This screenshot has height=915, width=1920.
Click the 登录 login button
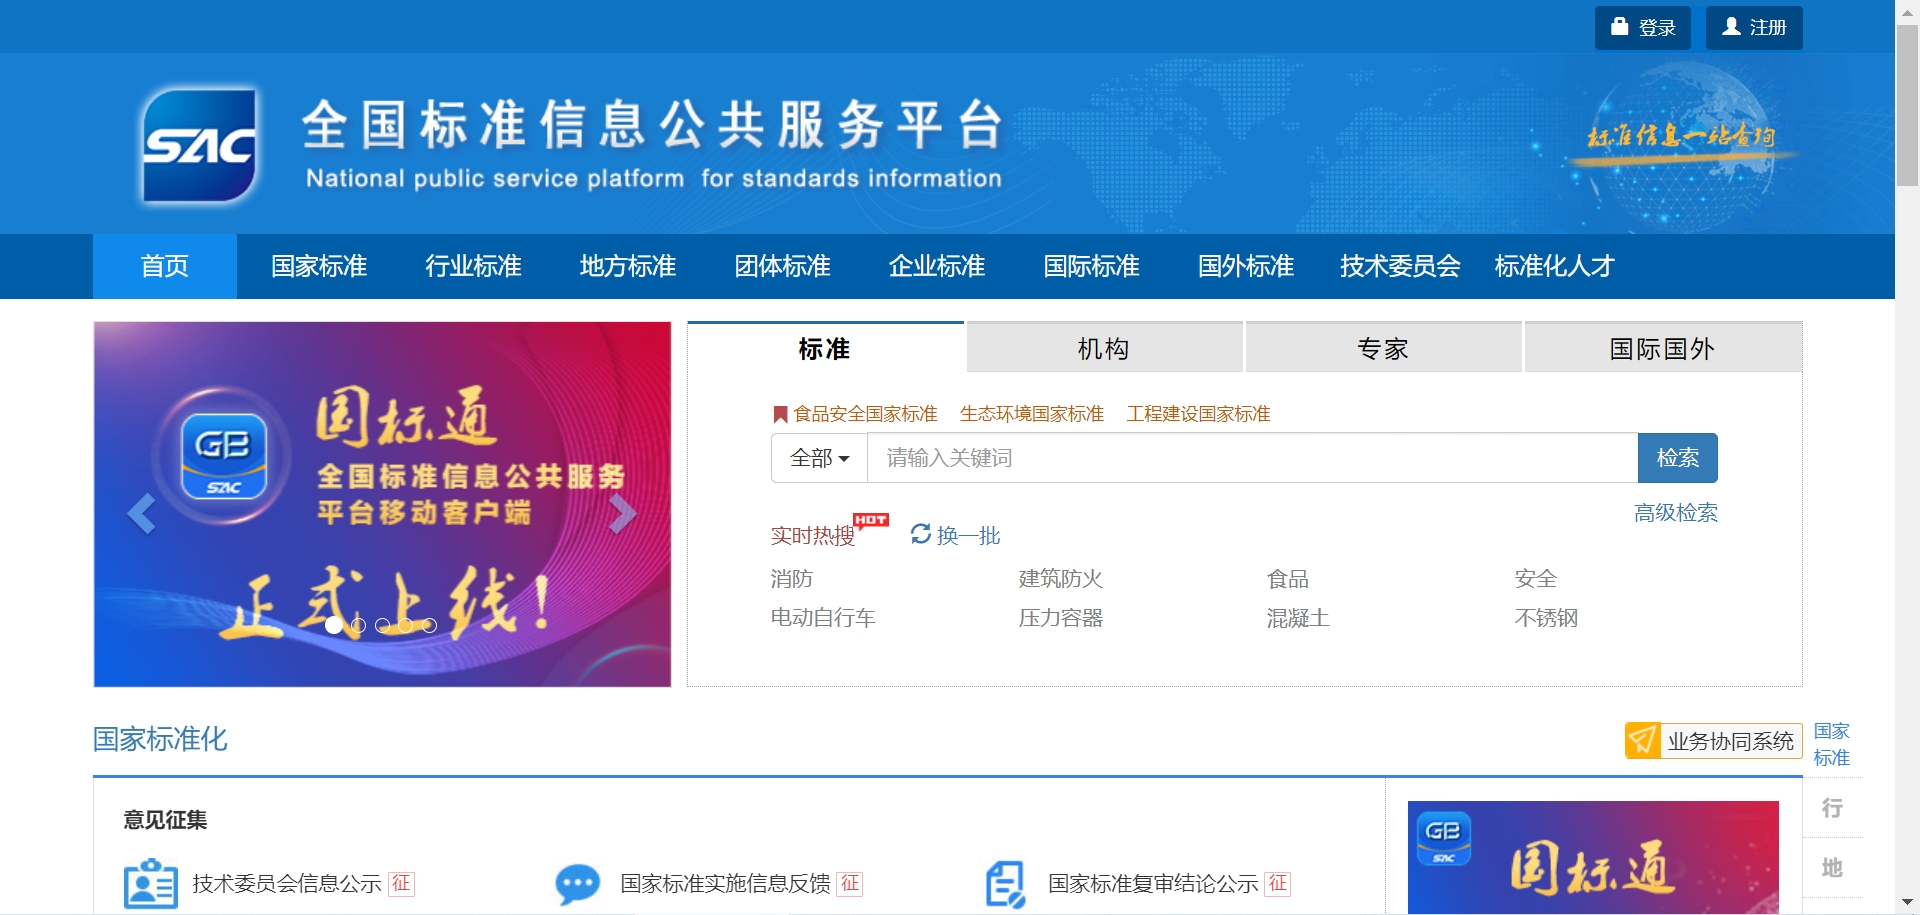[x=1642, y=28]
